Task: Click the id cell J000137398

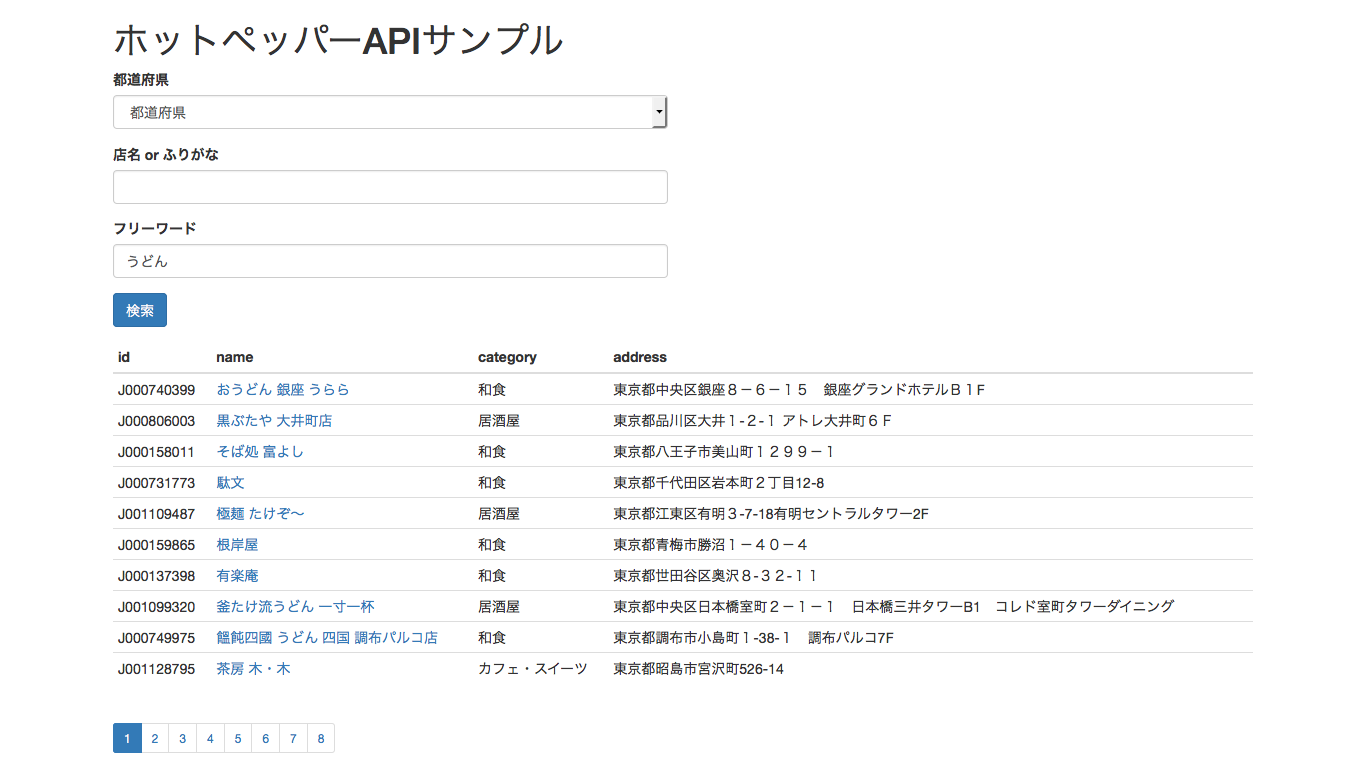Action: (x=157, y=575)
